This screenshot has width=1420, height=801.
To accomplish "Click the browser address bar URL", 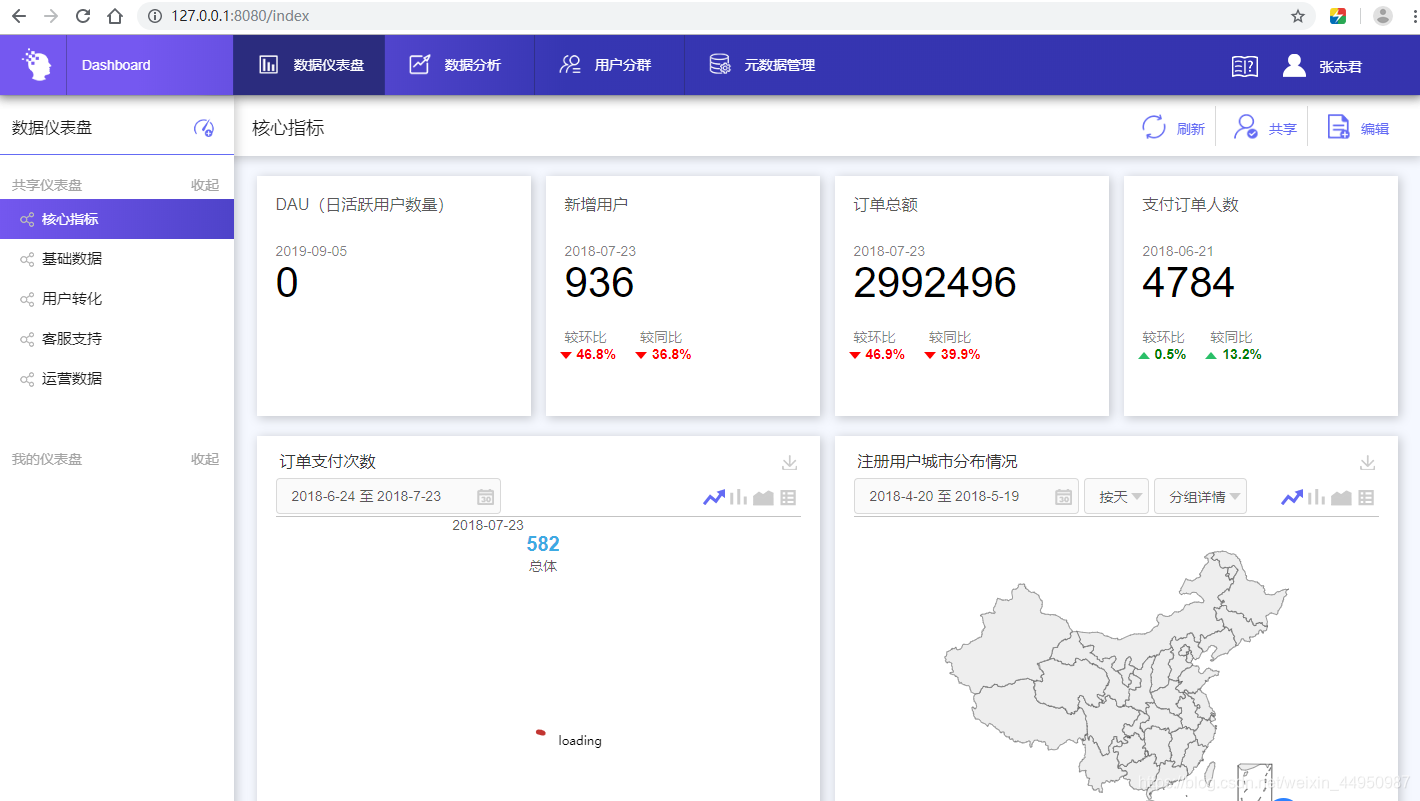I will click(240, 16).
